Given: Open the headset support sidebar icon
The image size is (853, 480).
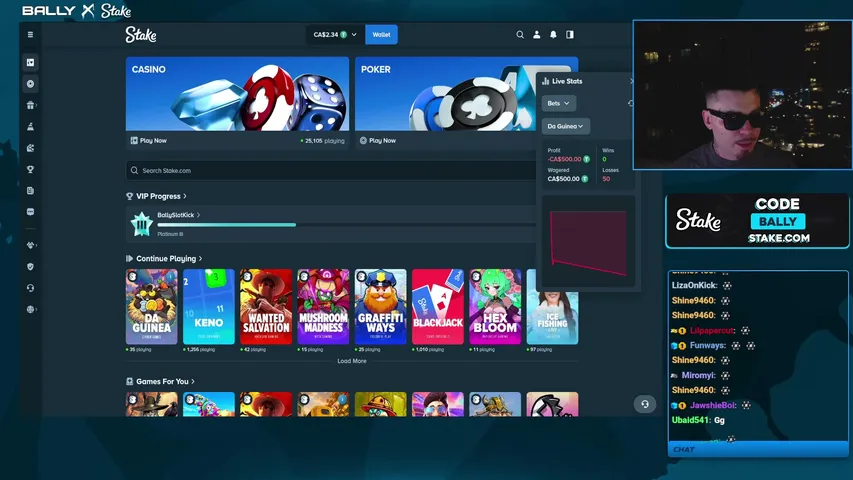Looking at the screenshot, I should coord(30,288).
